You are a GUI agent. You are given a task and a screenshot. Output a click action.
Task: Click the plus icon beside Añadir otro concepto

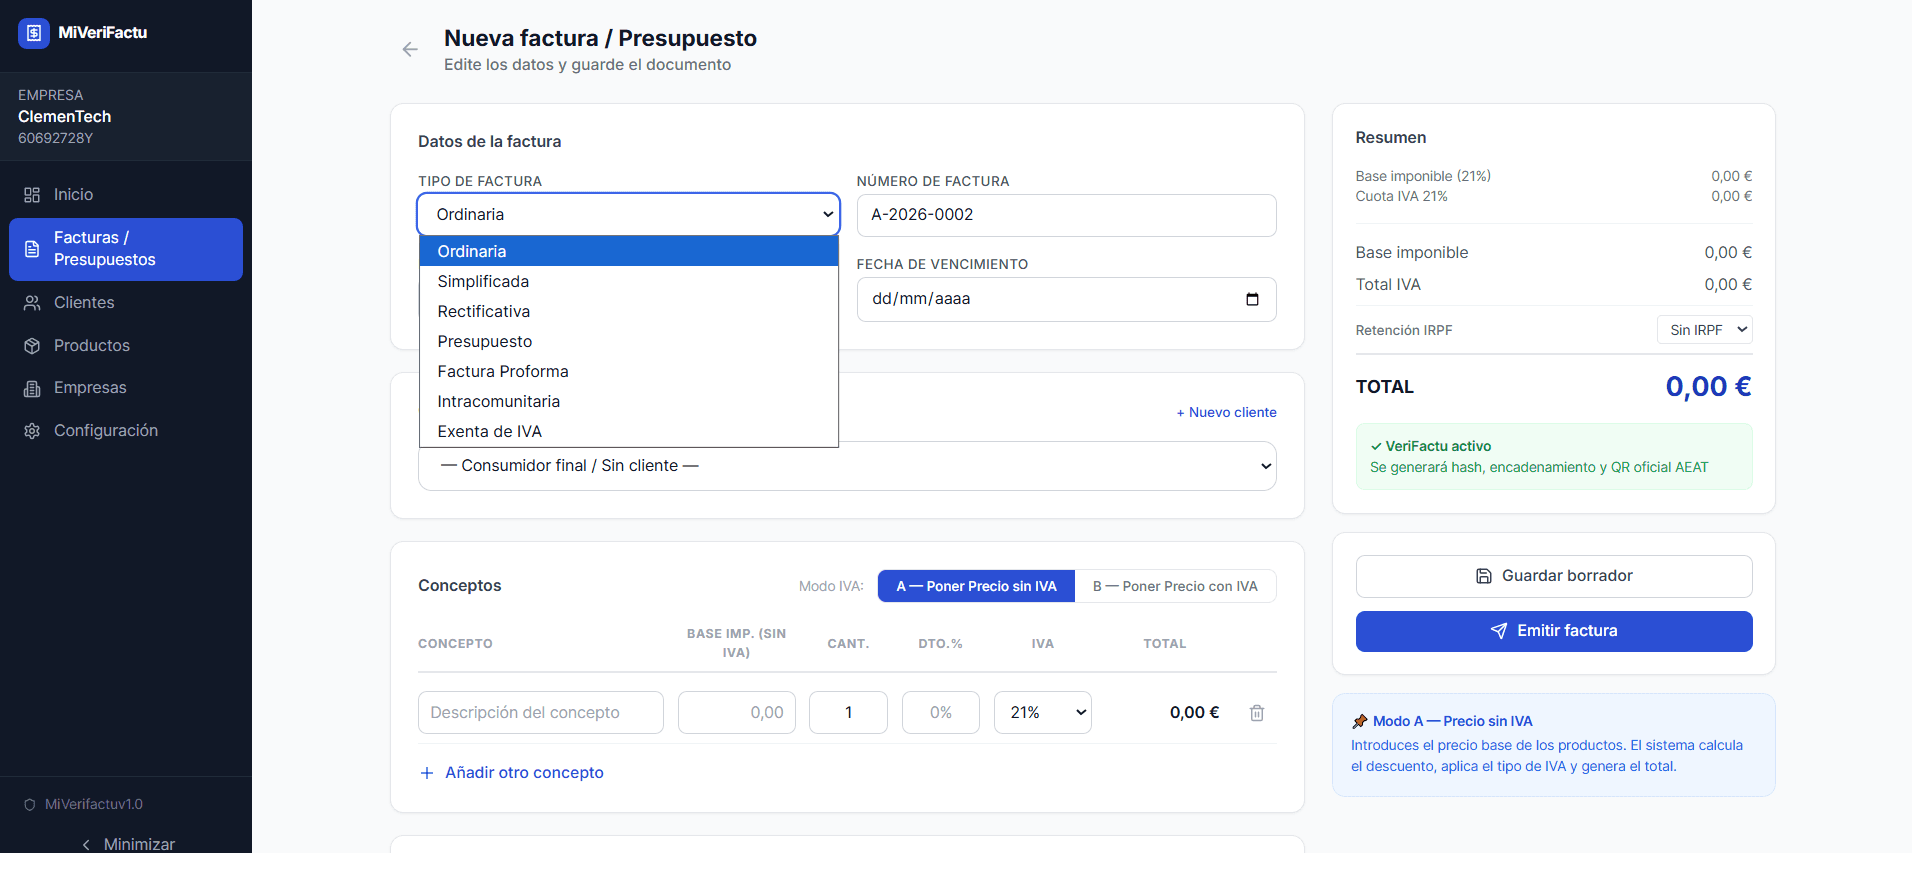pyautogui.click(x=427, y=773)
